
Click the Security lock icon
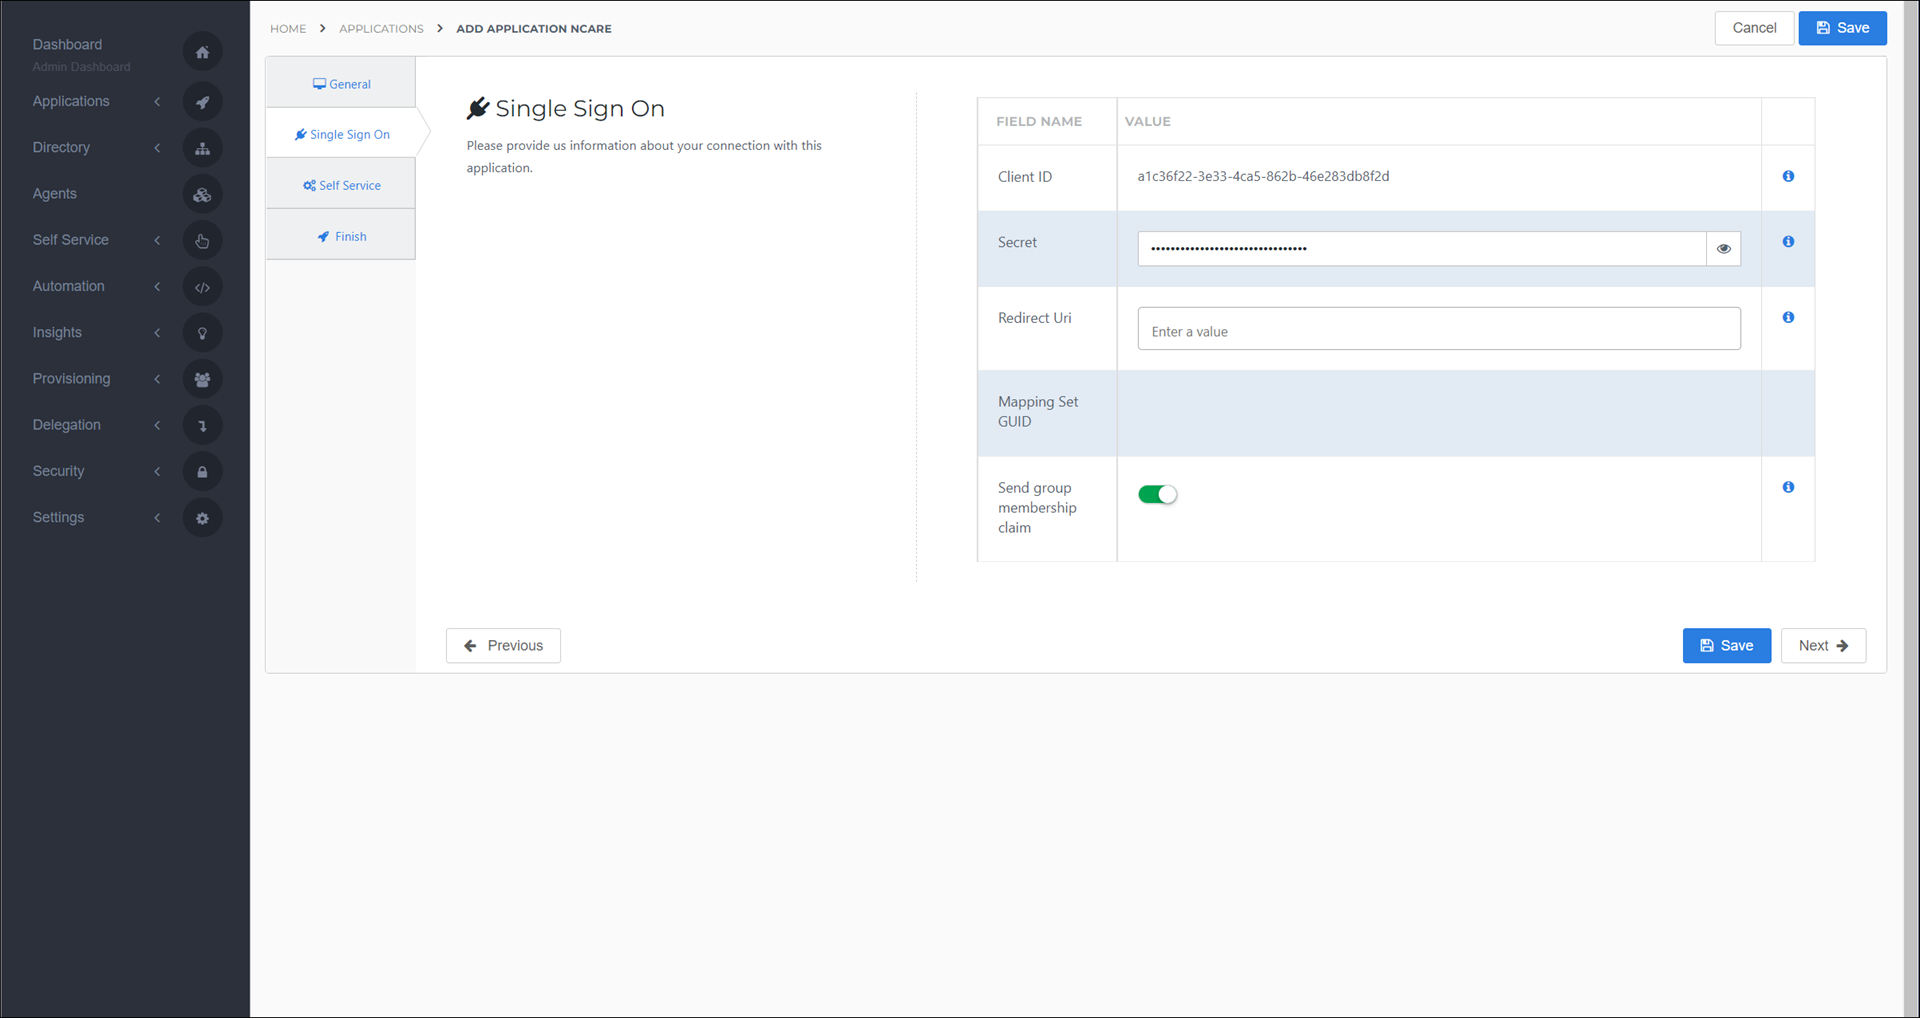202,472
